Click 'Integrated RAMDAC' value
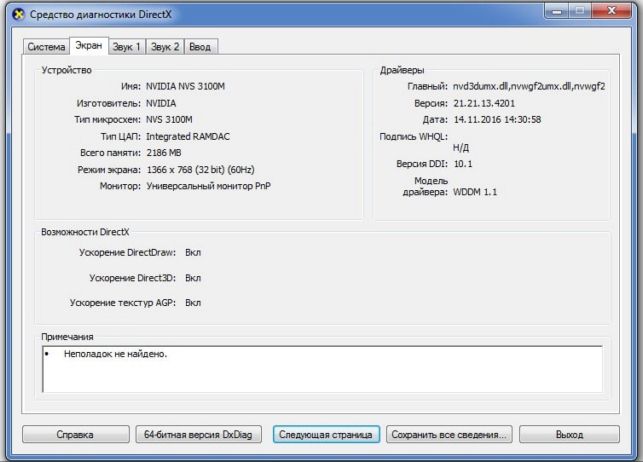 [188, 137]
